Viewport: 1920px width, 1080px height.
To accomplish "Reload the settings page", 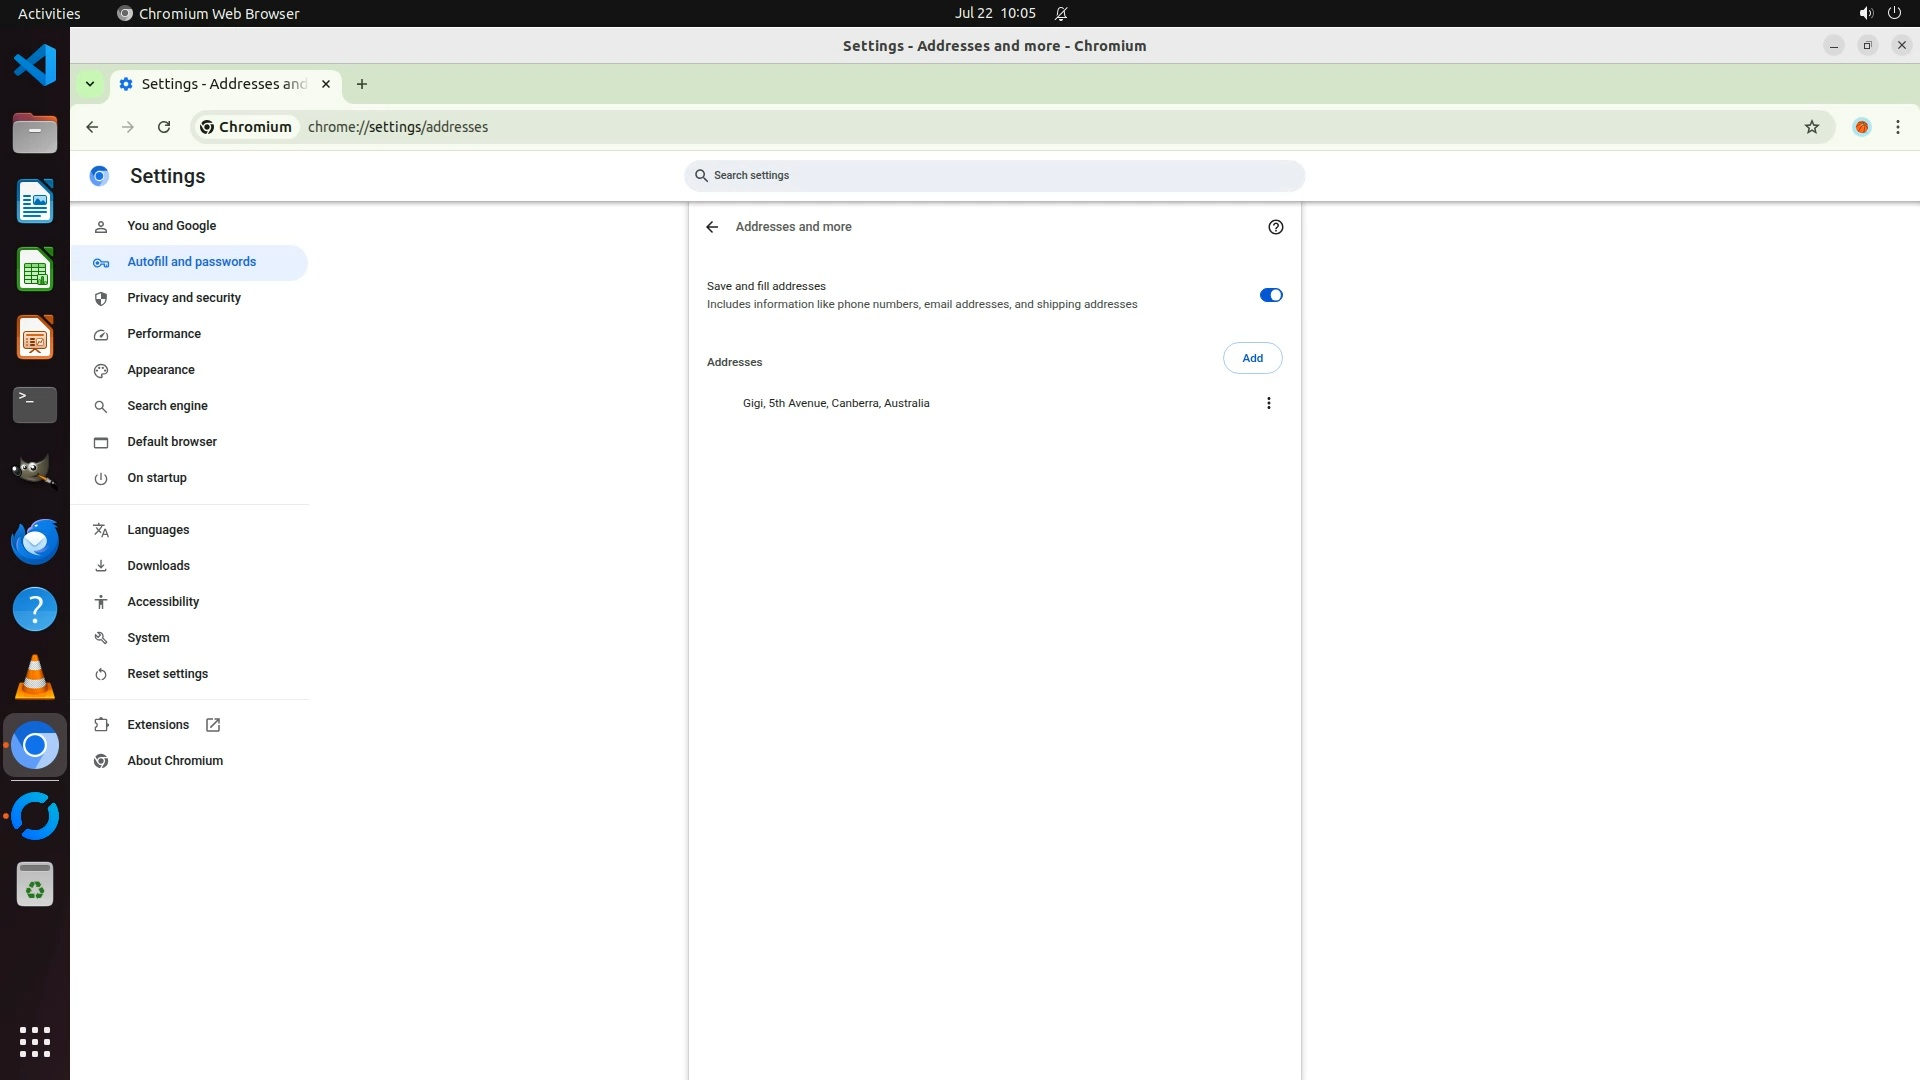I will 164,127.
